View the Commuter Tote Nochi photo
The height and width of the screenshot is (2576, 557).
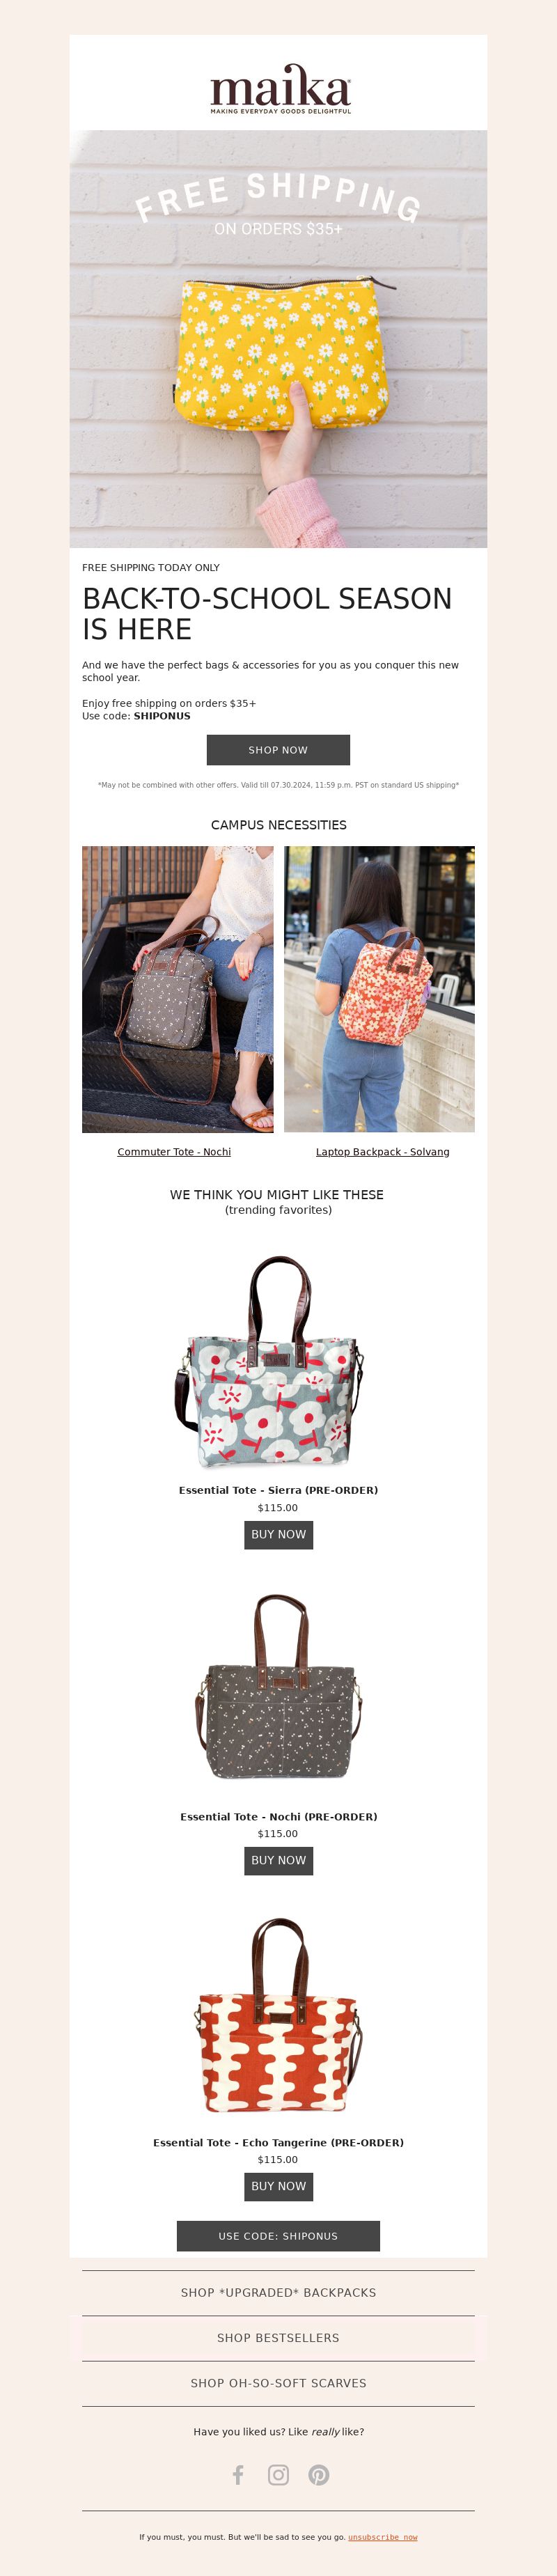(x=177, y=989)
